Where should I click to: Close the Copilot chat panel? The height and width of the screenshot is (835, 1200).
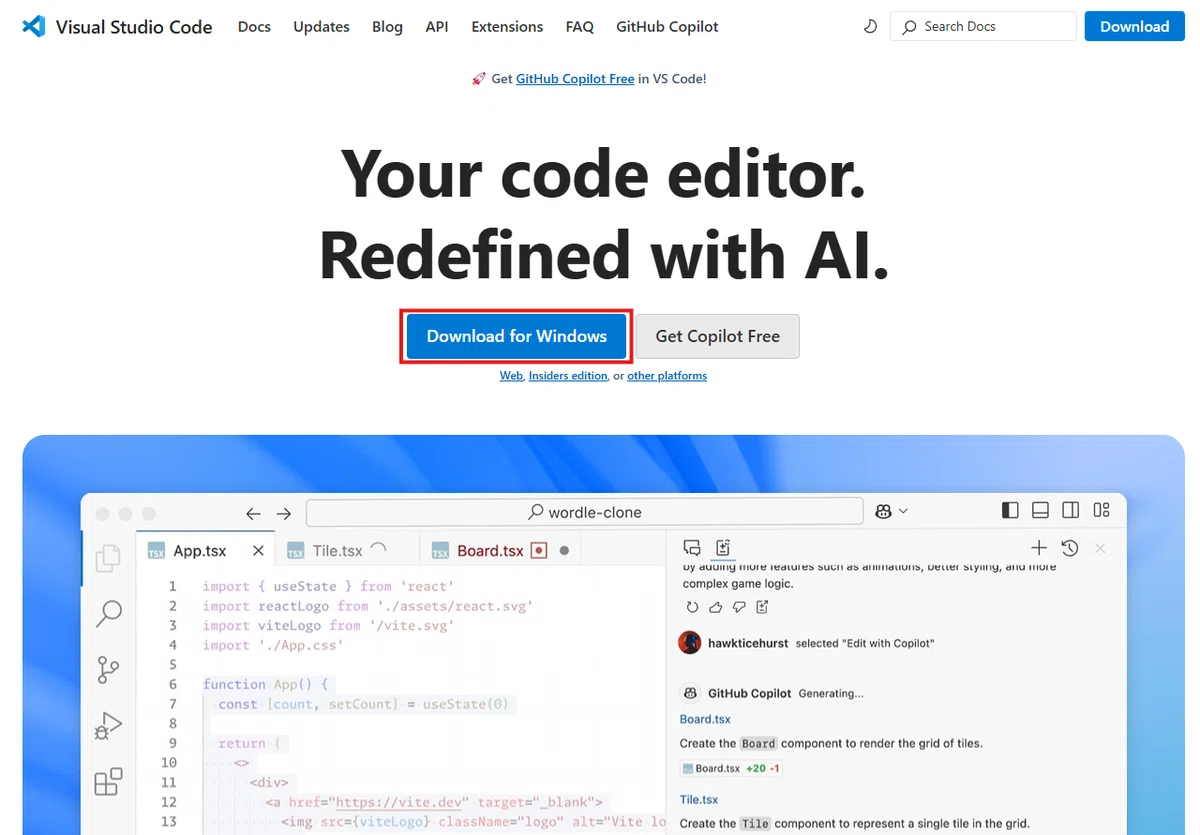pos(1100,548)
